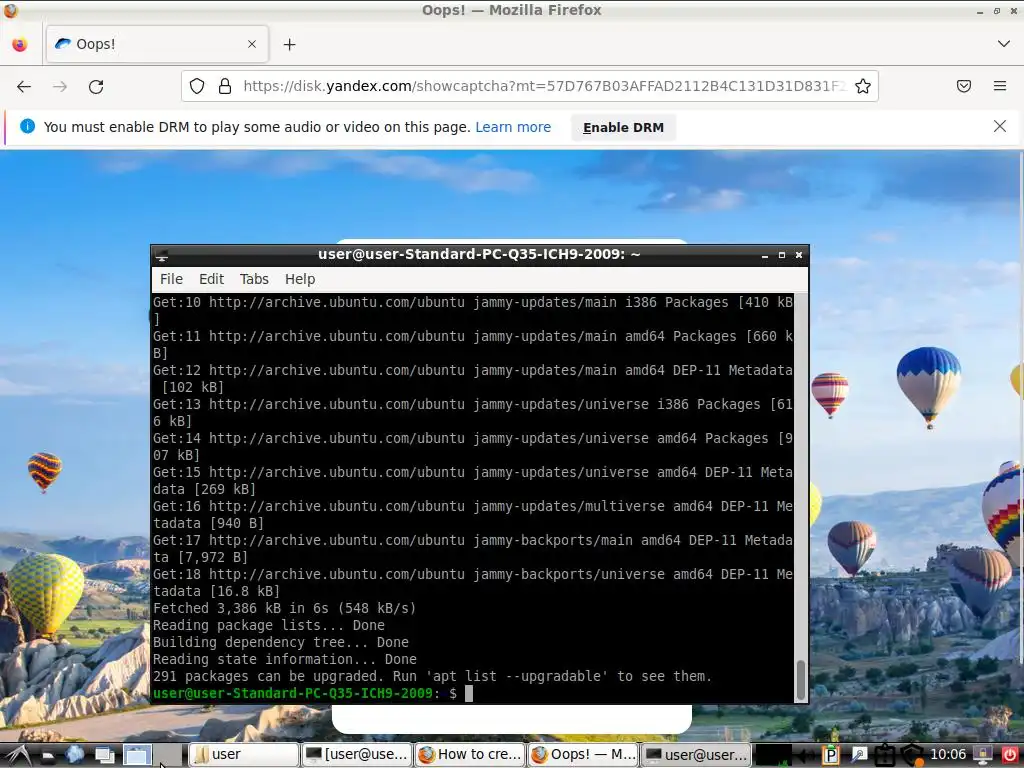Maximize the terminal window
The height and width of the screenshot is (768, 1024).
pyautogui.click(x=782, y=255)
